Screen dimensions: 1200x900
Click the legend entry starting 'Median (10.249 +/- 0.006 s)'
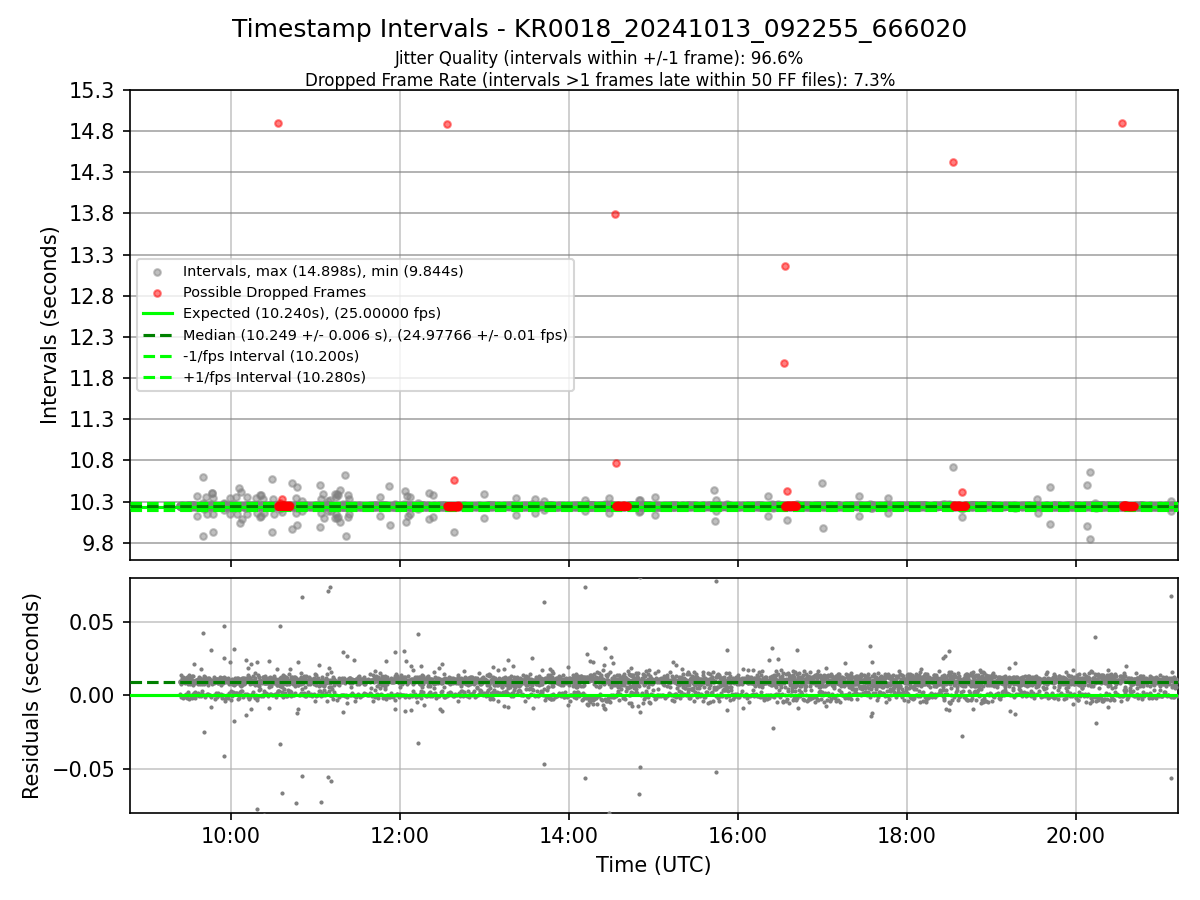[x=375, y=335]
